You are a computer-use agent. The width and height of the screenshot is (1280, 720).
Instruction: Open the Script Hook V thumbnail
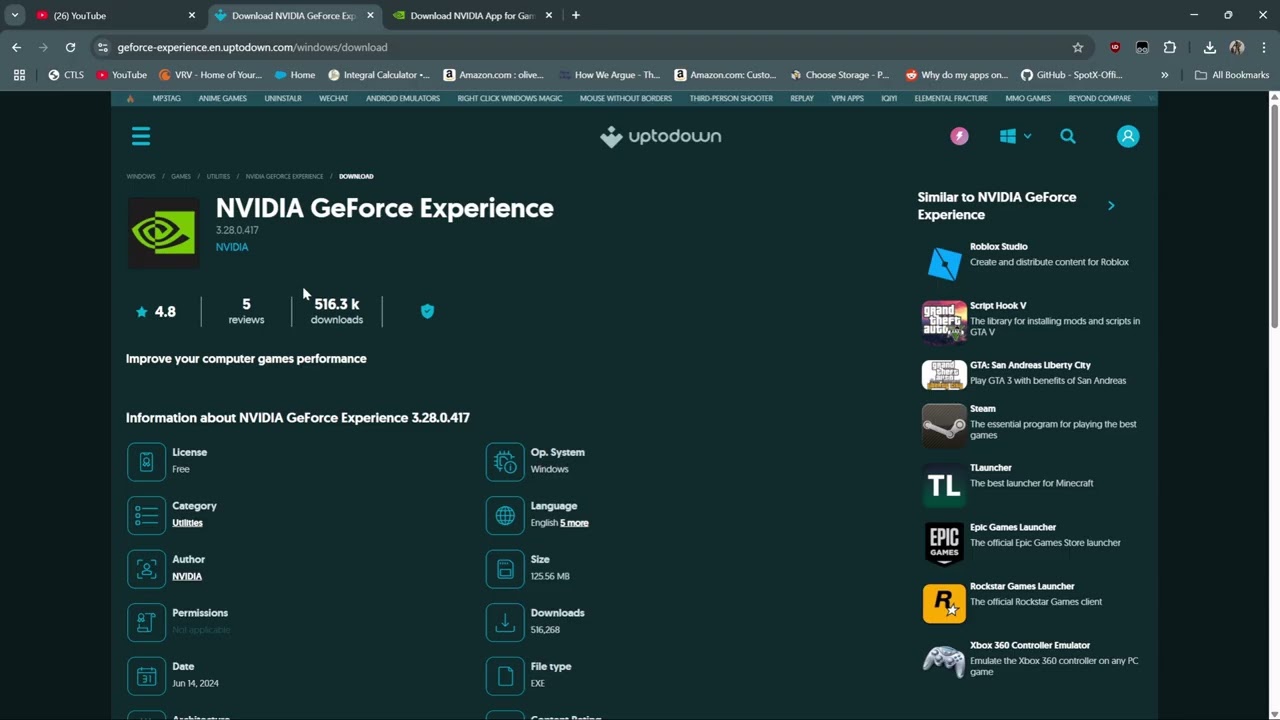pos(944,322)
